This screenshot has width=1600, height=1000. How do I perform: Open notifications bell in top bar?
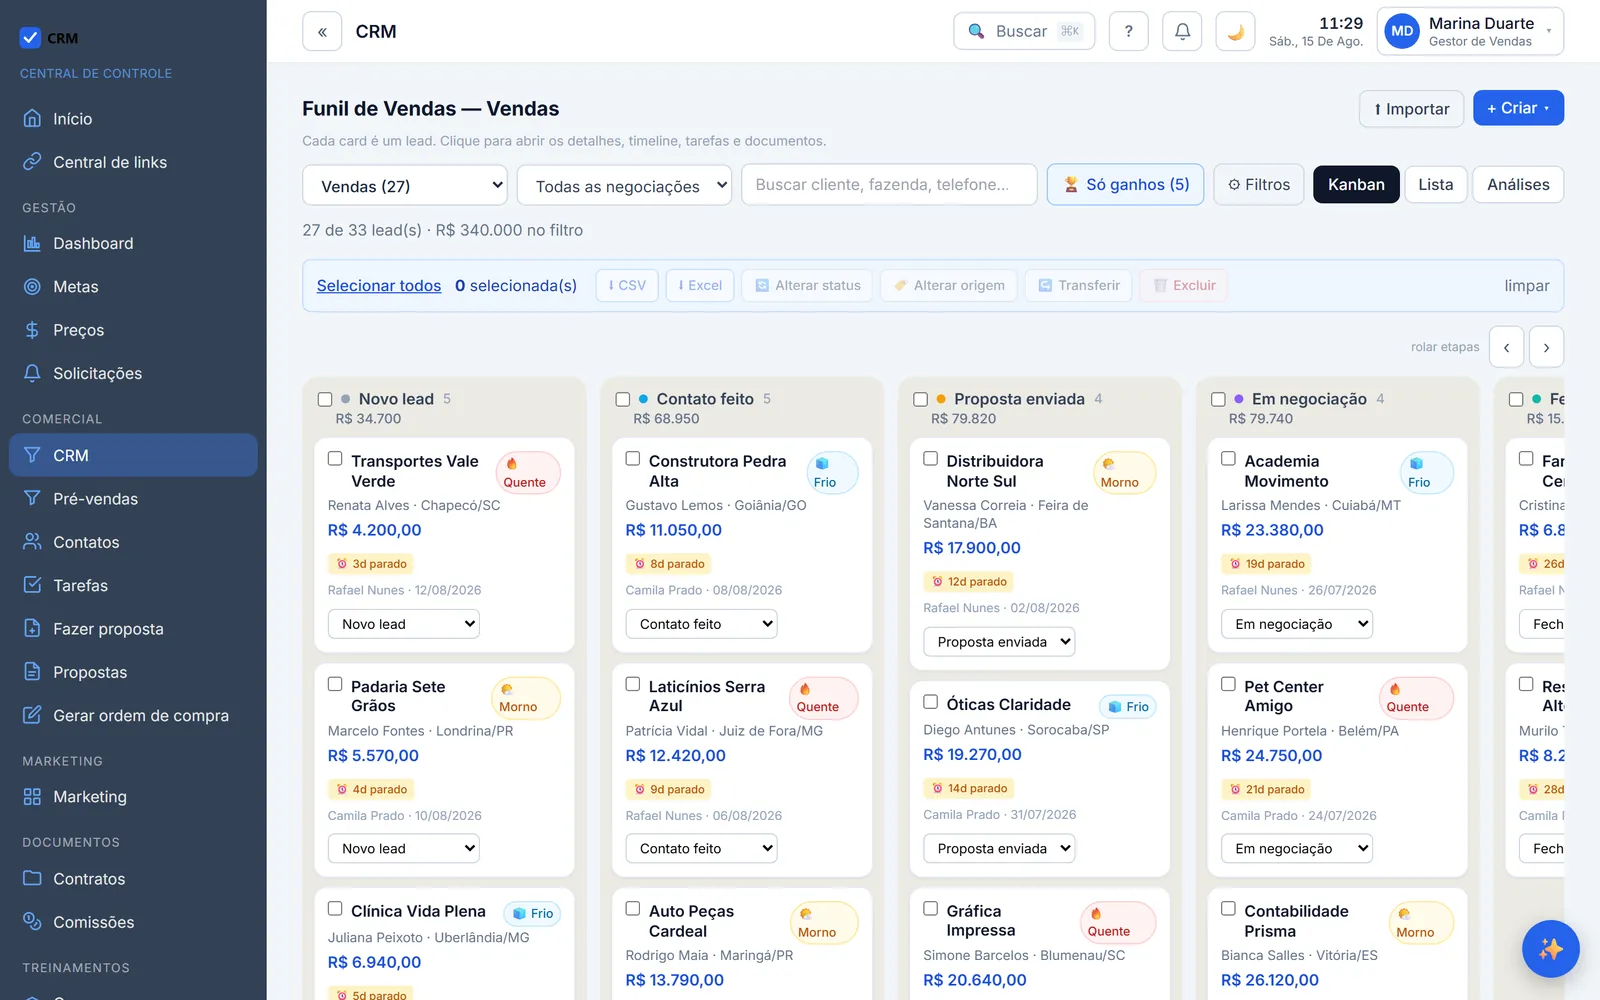click(x=1182, y=32)
